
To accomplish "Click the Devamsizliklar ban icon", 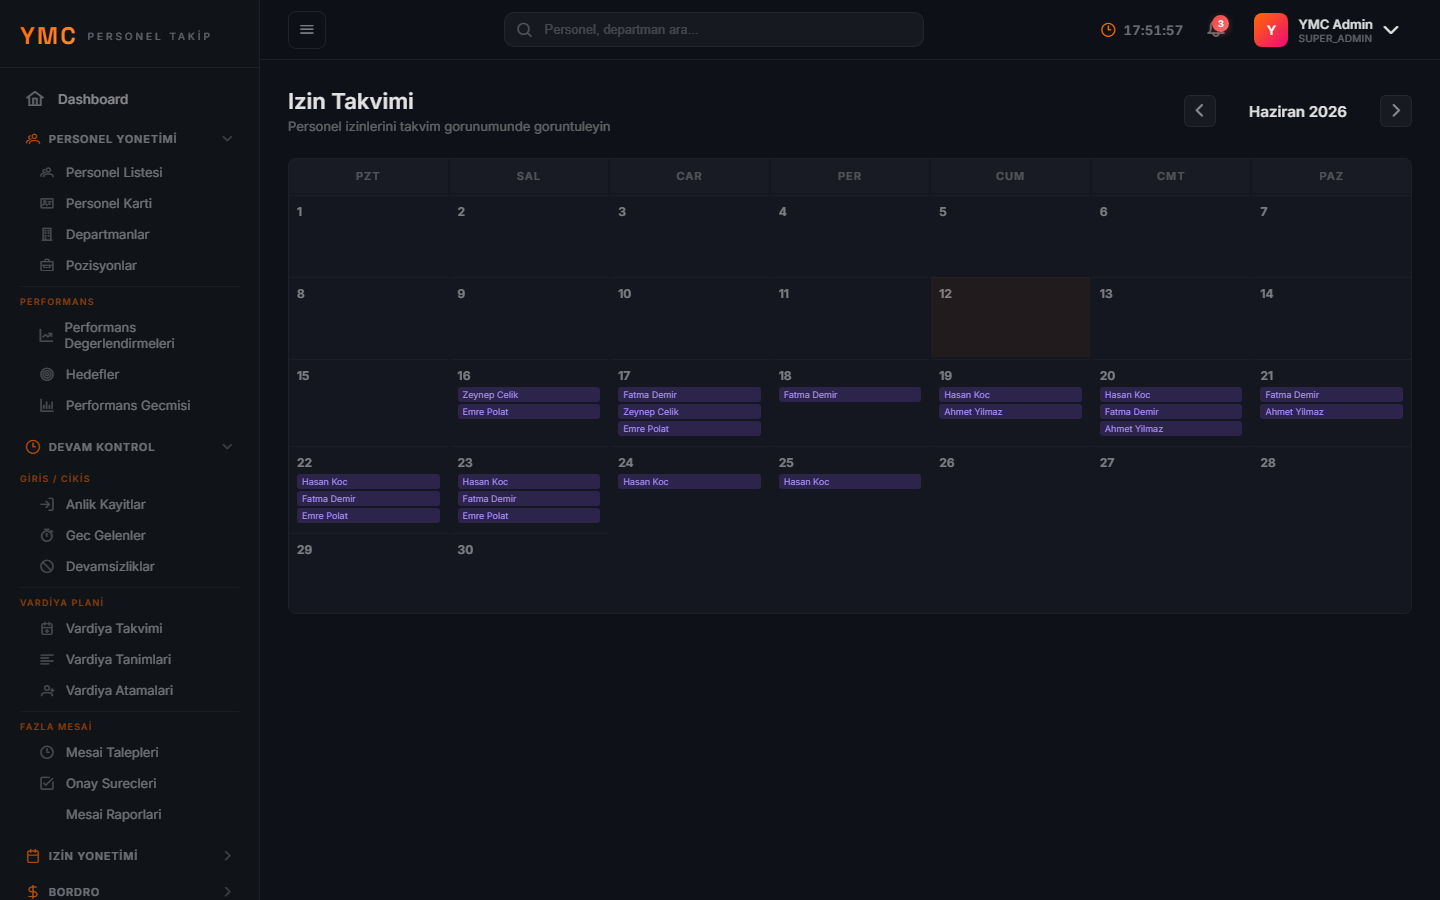I will (47, 566).
